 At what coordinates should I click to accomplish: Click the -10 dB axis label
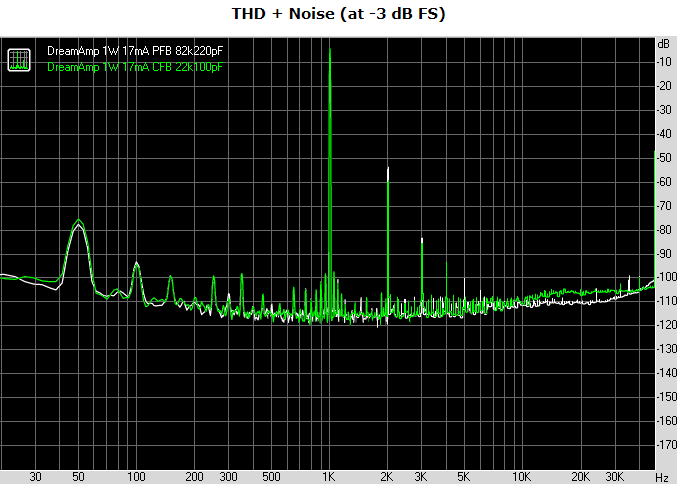(665, 62)
